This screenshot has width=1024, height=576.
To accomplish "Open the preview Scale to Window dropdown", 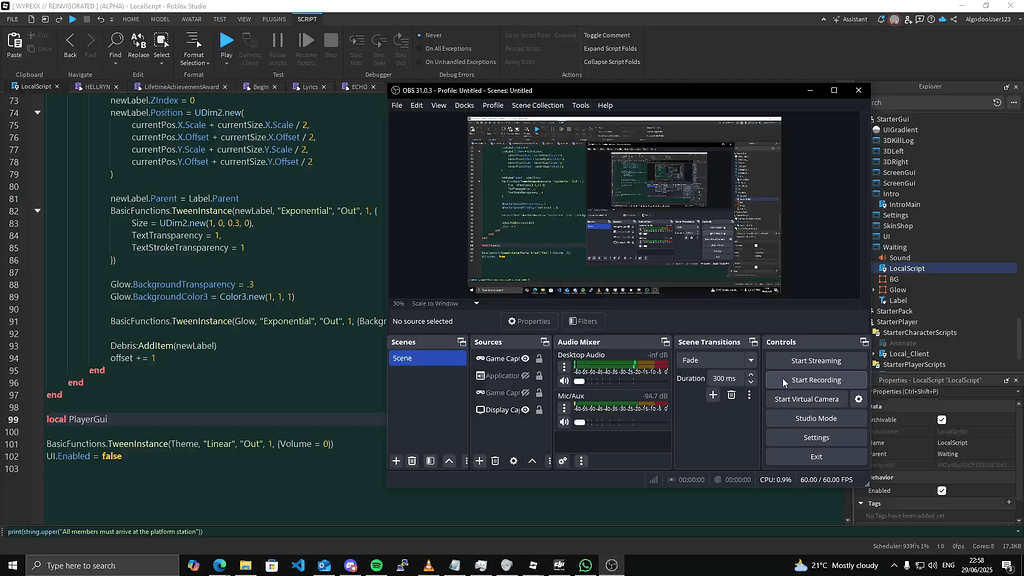I will (475, 303).
